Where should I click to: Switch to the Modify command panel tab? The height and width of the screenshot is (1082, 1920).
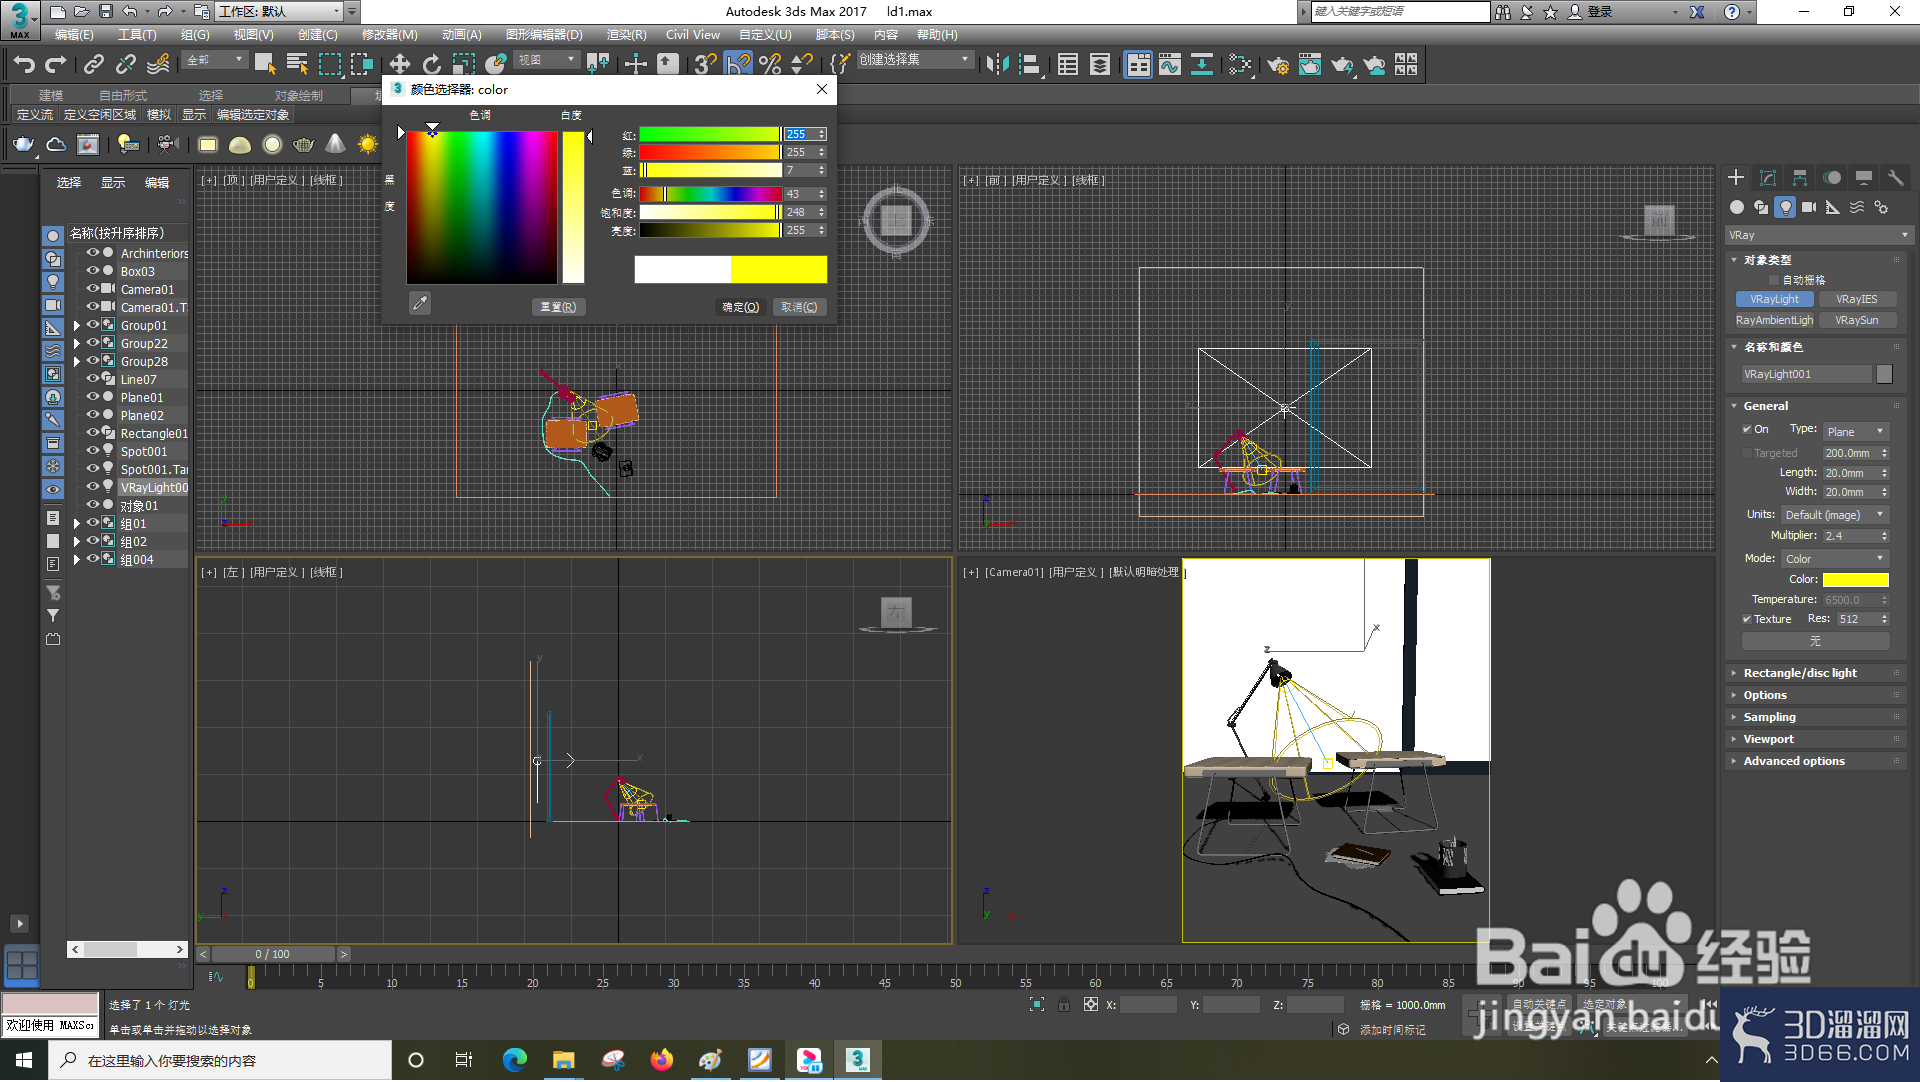1768,178
